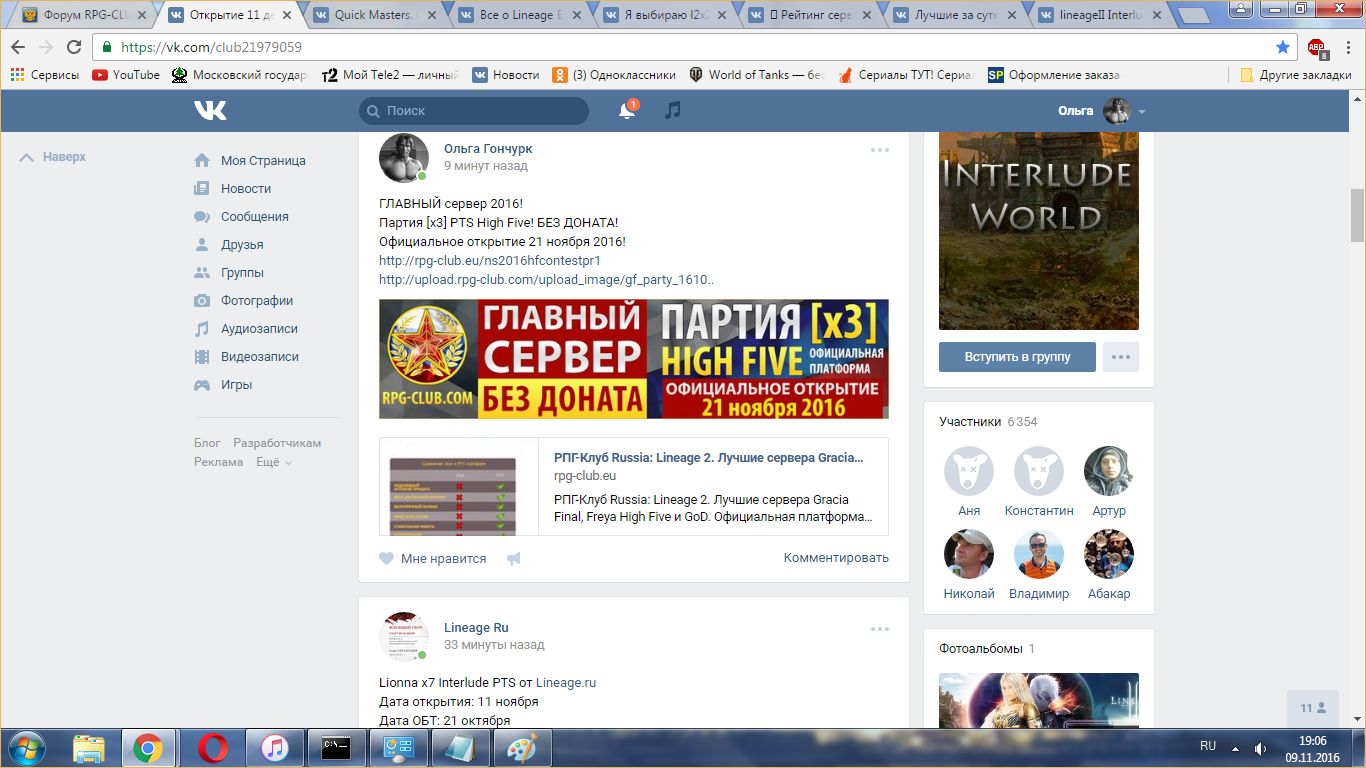The width and height of the screenshot is (1366, 768).
Task: Open the AdBlock extension icon
Action: pos(1316,47)
